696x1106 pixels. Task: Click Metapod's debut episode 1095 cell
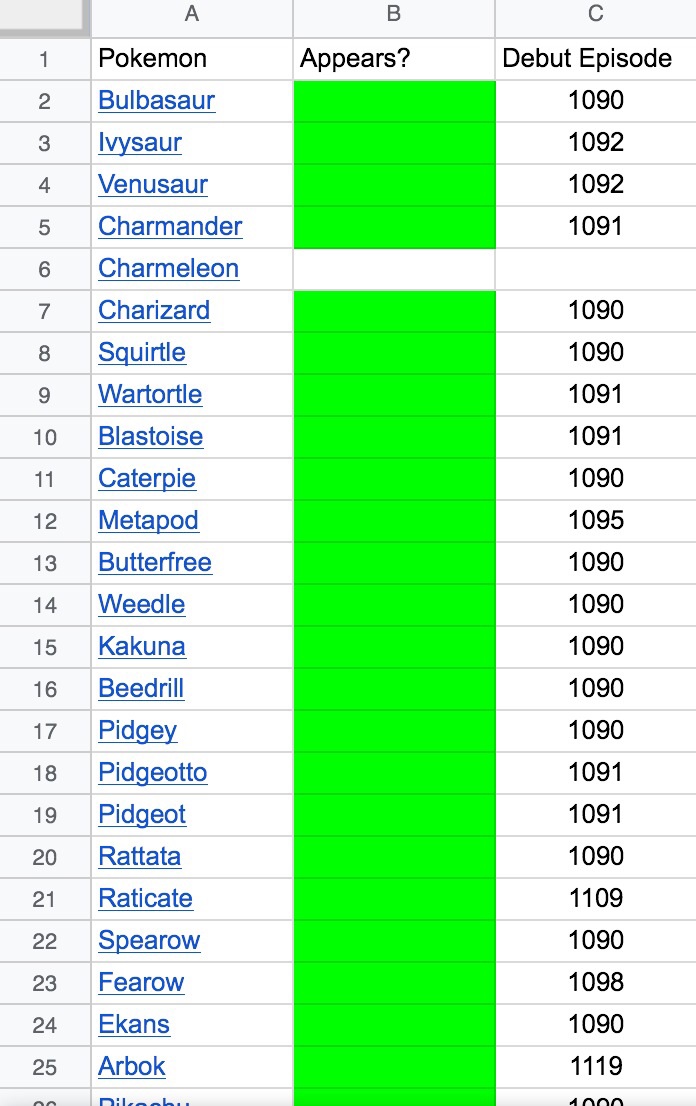[x=595, y=521]
